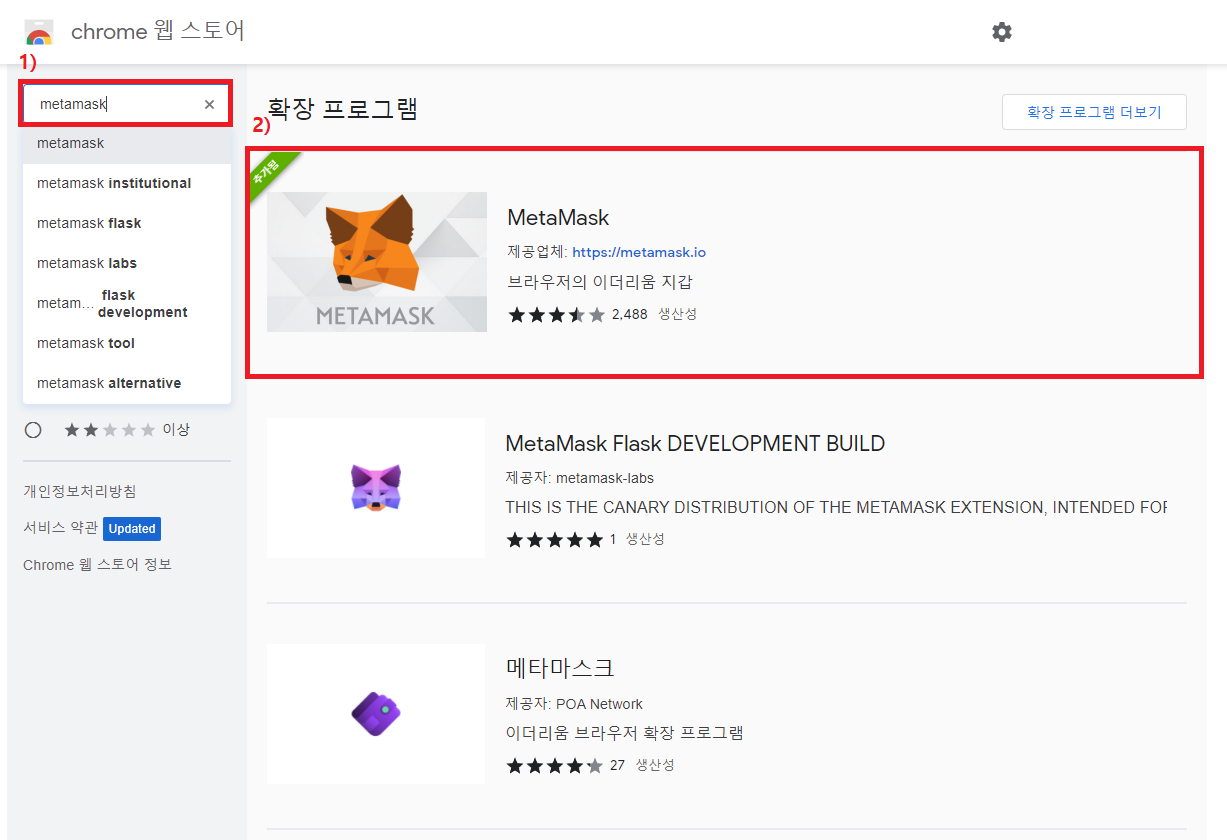Image resolution: width=1227 pixels, height=840 pixels.
Task: Click the 확장 프로그램 section heading
Action: pos(342,109)
